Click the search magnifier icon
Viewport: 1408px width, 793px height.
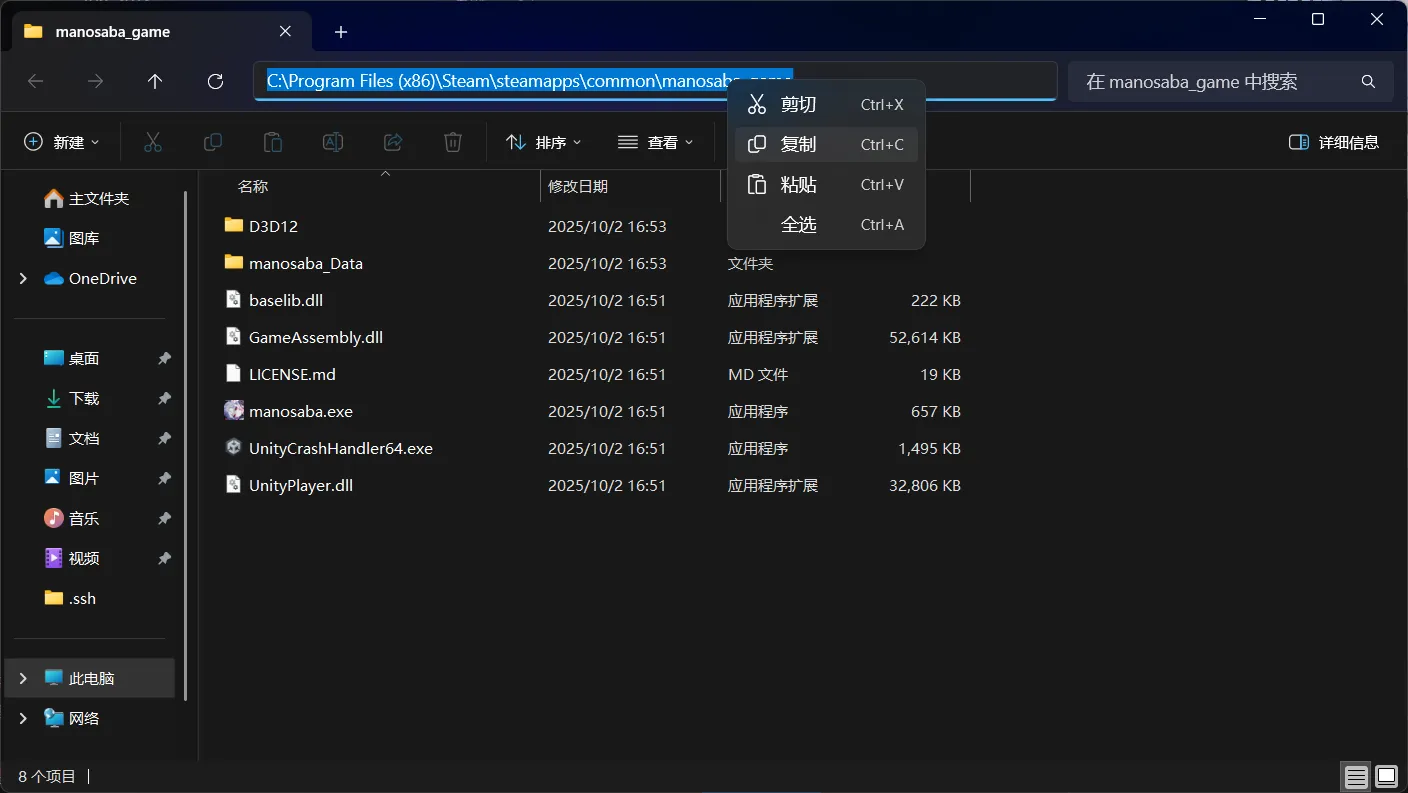(1368, 82)
